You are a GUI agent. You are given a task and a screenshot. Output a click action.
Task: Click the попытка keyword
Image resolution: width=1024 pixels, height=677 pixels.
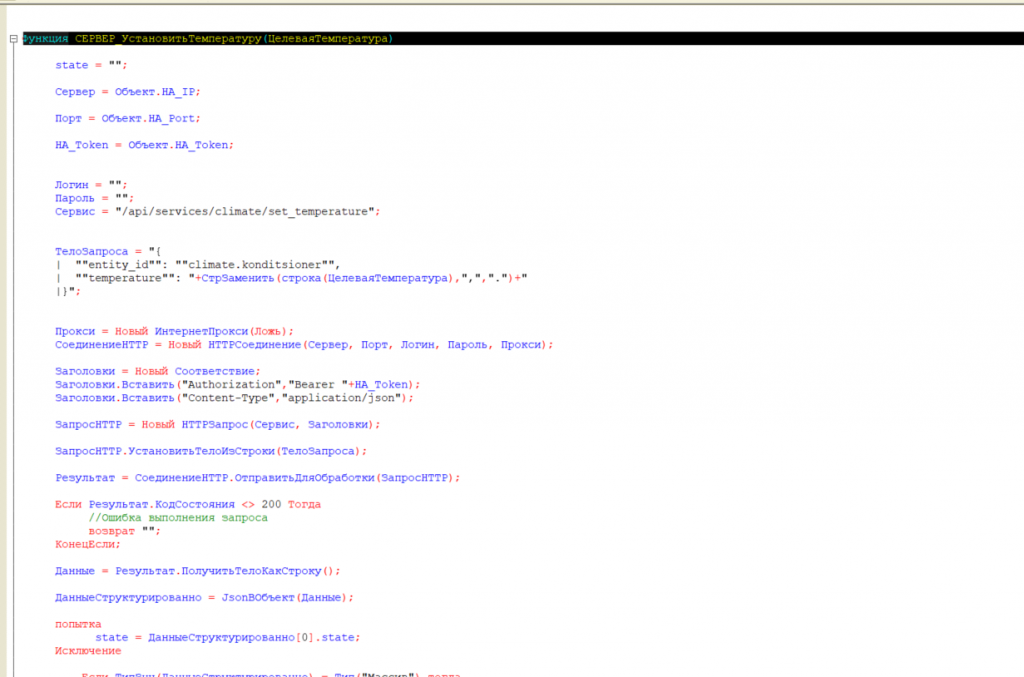[x=78, y=625]
